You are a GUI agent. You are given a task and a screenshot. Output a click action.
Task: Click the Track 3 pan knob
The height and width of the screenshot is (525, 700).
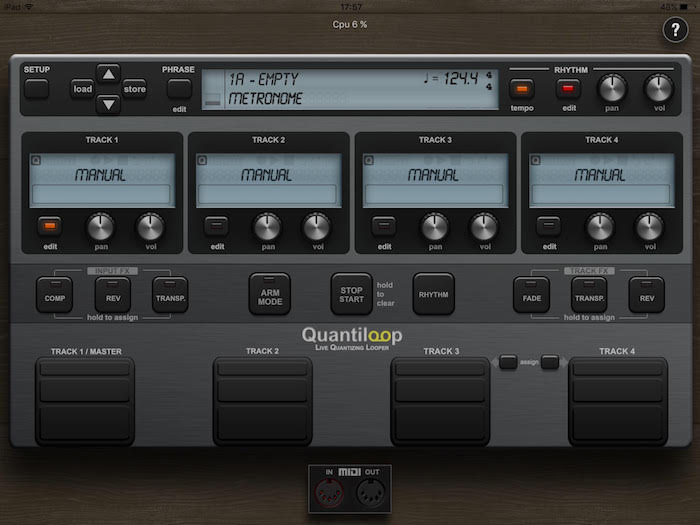coord(435,227)
